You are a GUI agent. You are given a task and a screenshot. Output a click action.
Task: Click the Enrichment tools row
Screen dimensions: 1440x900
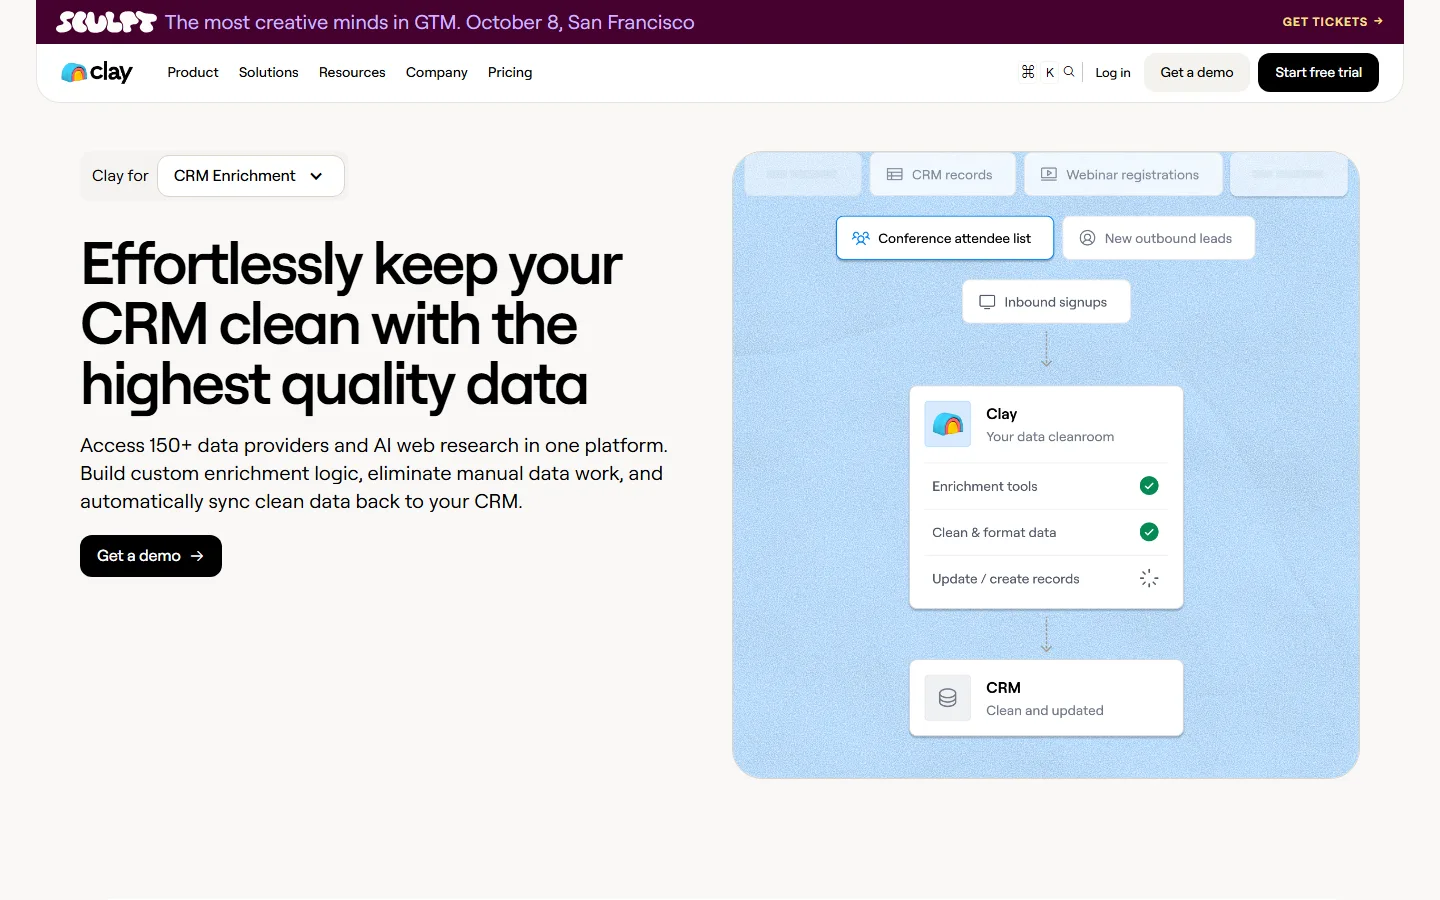(x=1046, y=486)
